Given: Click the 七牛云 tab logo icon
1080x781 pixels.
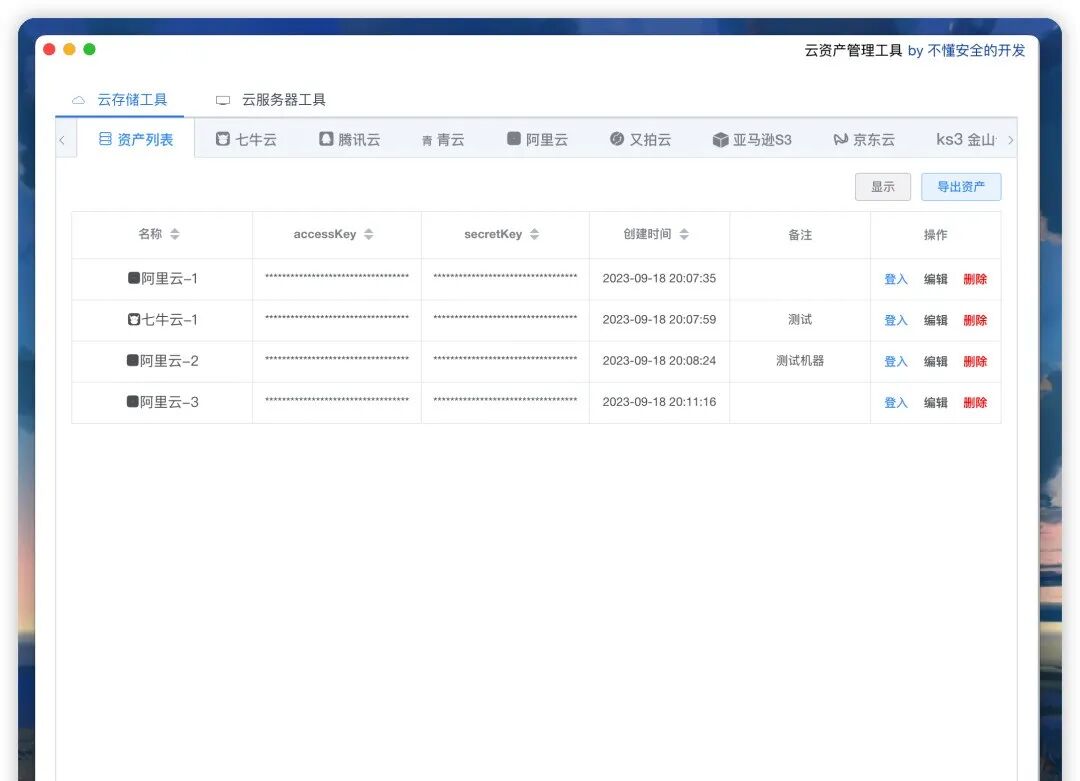Looking at the screenshot, I should click(222, 139).
